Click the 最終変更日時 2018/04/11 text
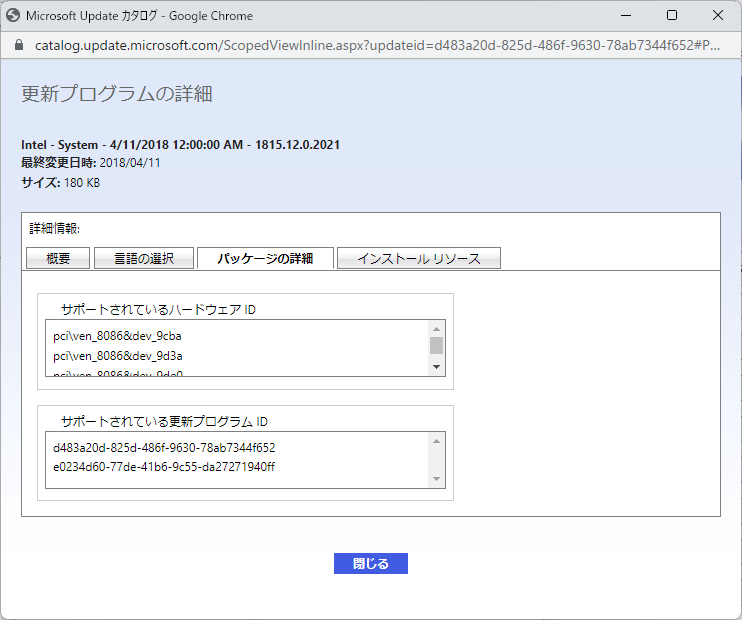The image size is (742, 620). (91, 163)
